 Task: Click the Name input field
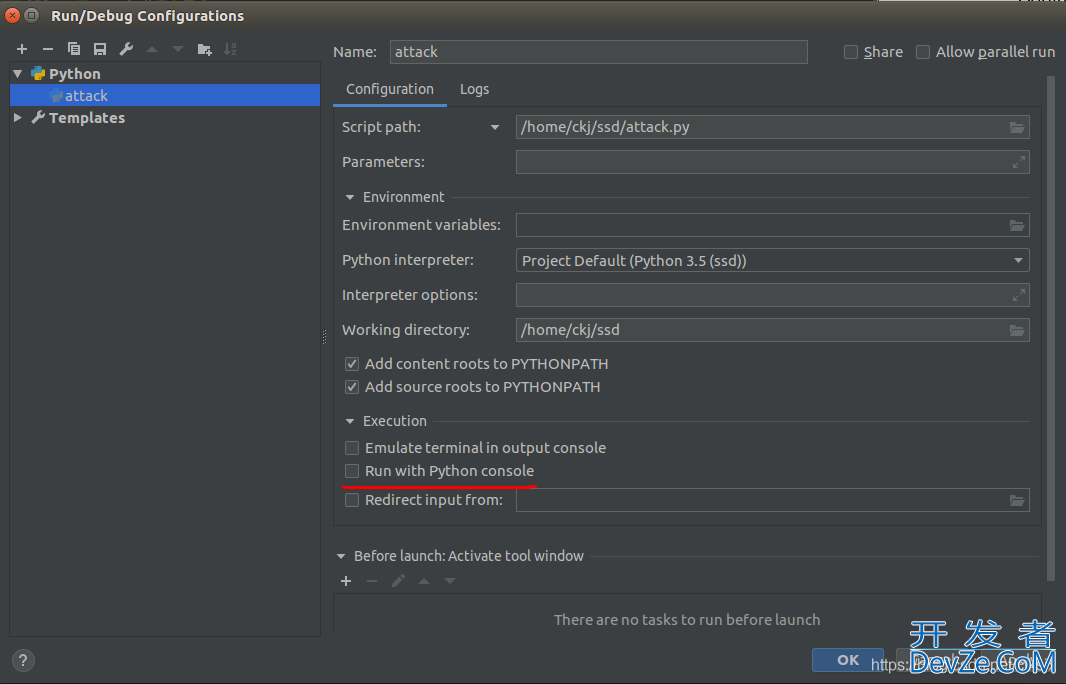(x=598, y=52)
